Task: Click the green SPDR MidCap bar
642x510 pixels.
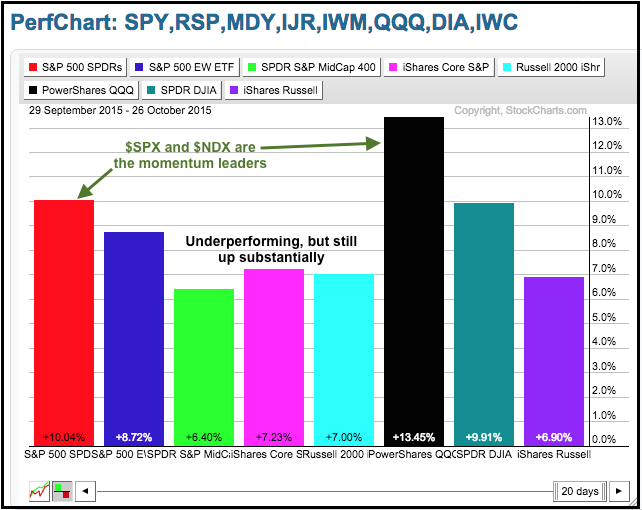Action: 204,368
